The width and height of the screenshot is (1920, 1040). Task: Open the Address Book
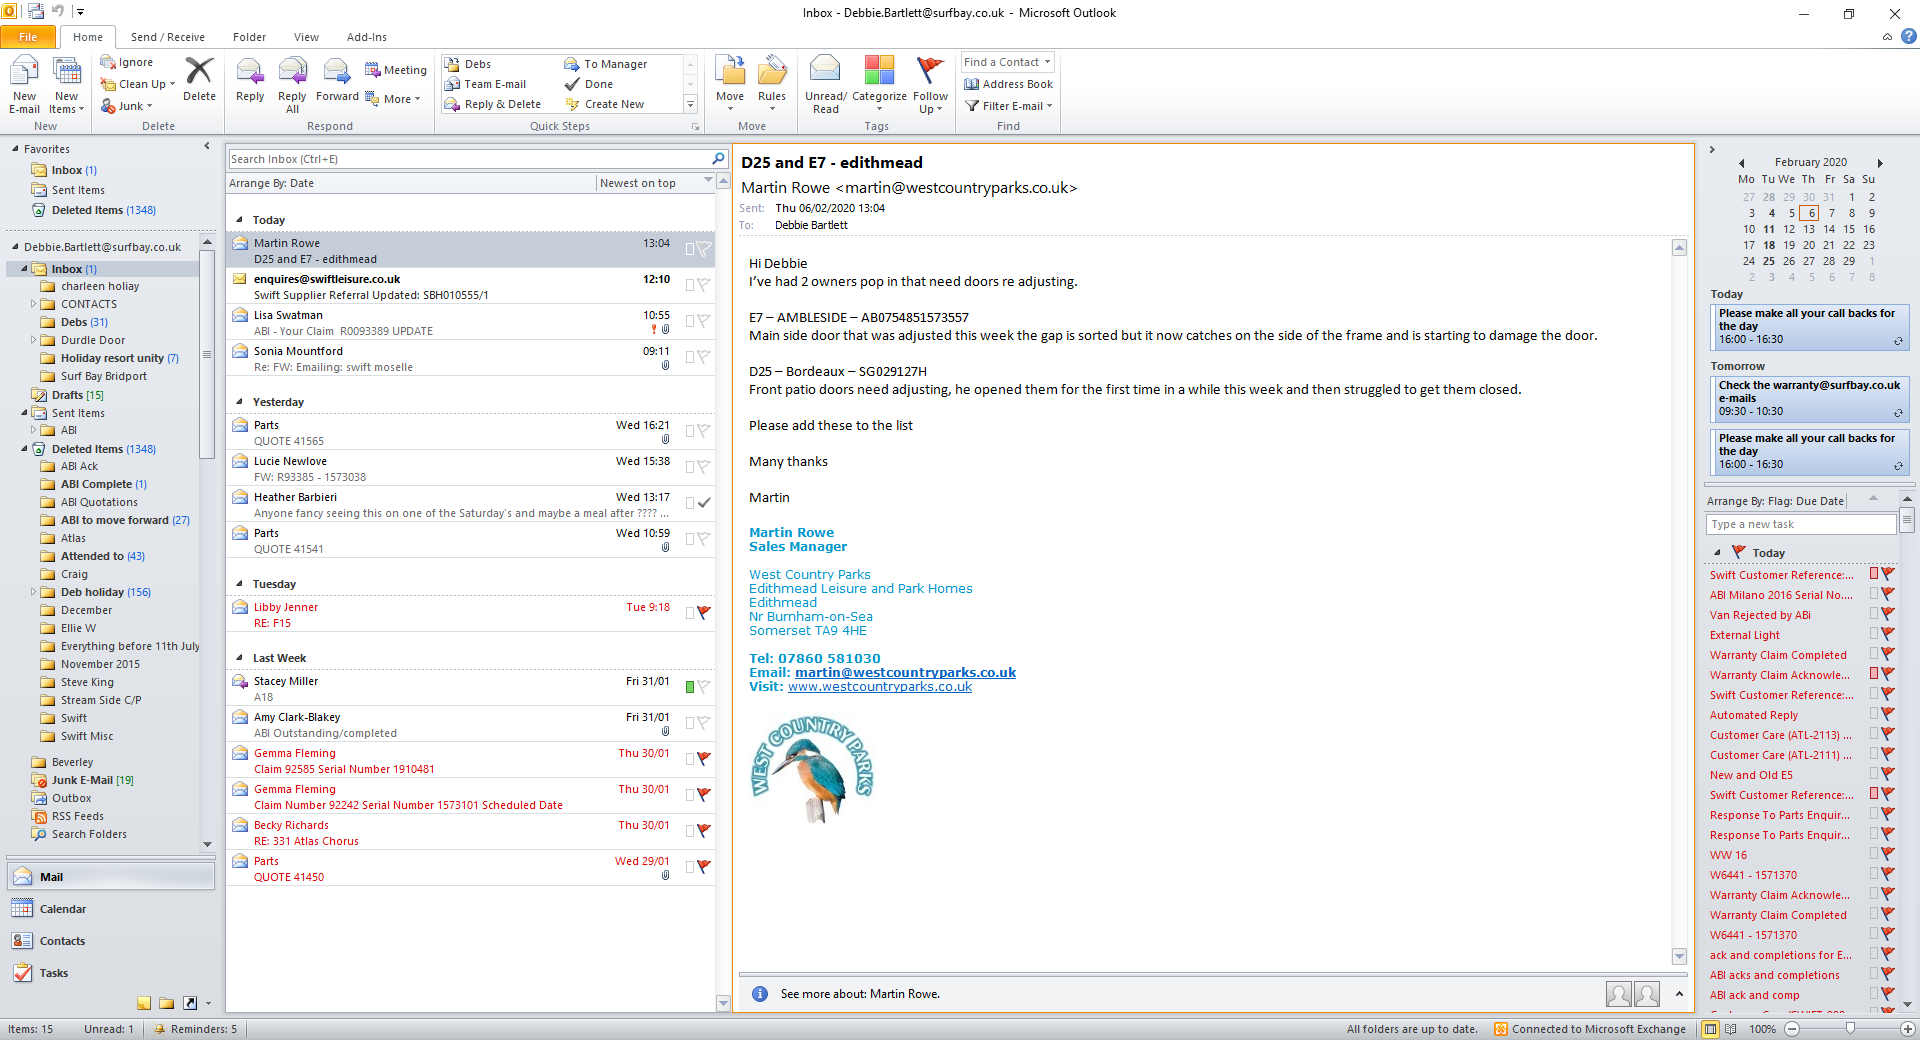[1009, 84]
